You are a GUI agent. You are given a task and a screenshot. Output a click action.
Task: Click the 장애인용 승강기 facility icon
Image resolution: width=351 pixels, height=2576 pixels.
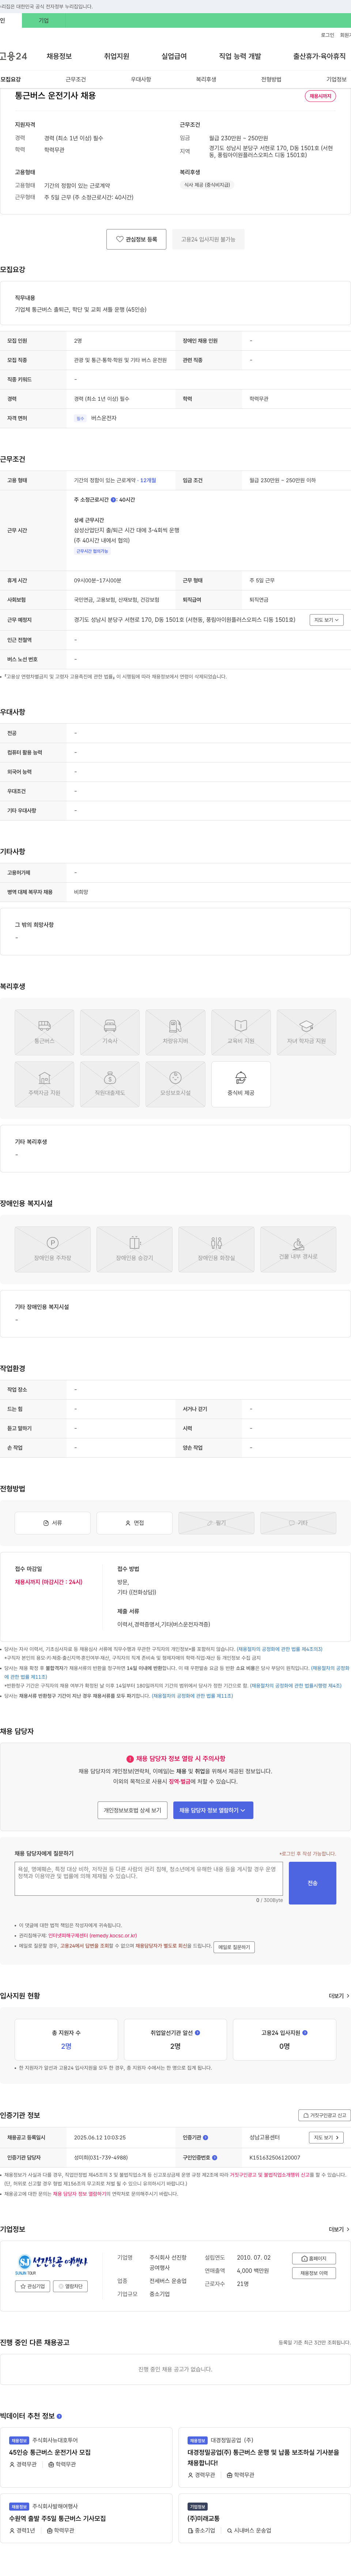tap(134, 1249)
